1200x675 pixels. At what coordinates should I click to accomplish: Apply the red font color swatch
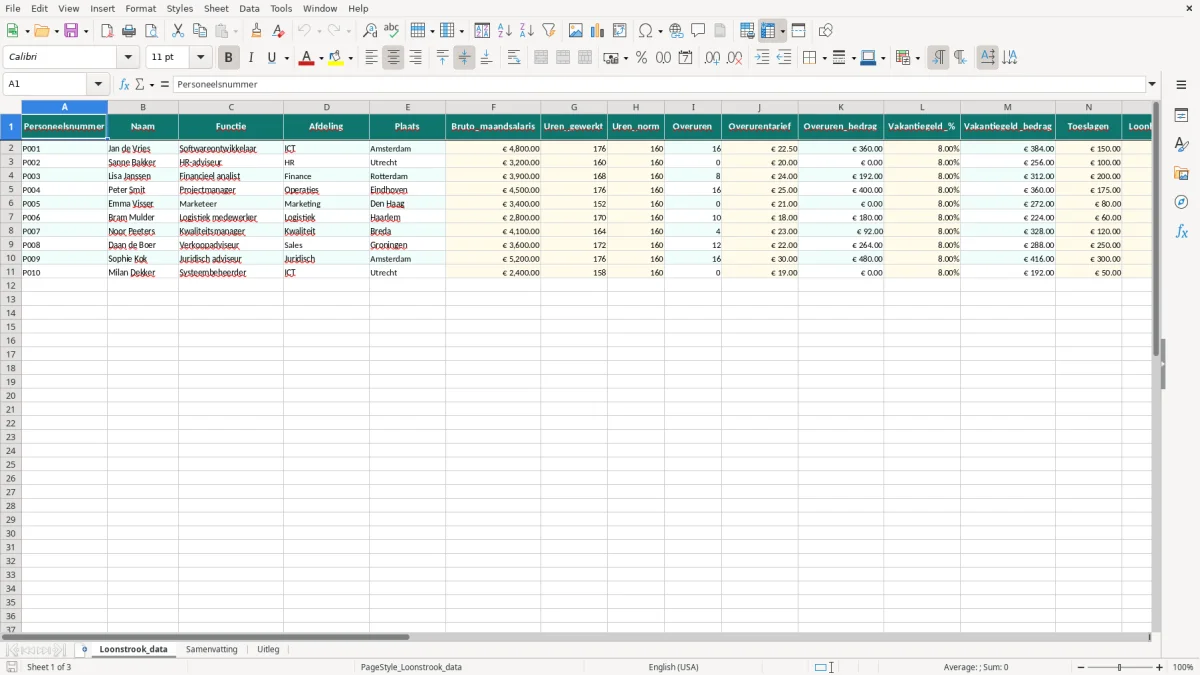tap(306, 58)
